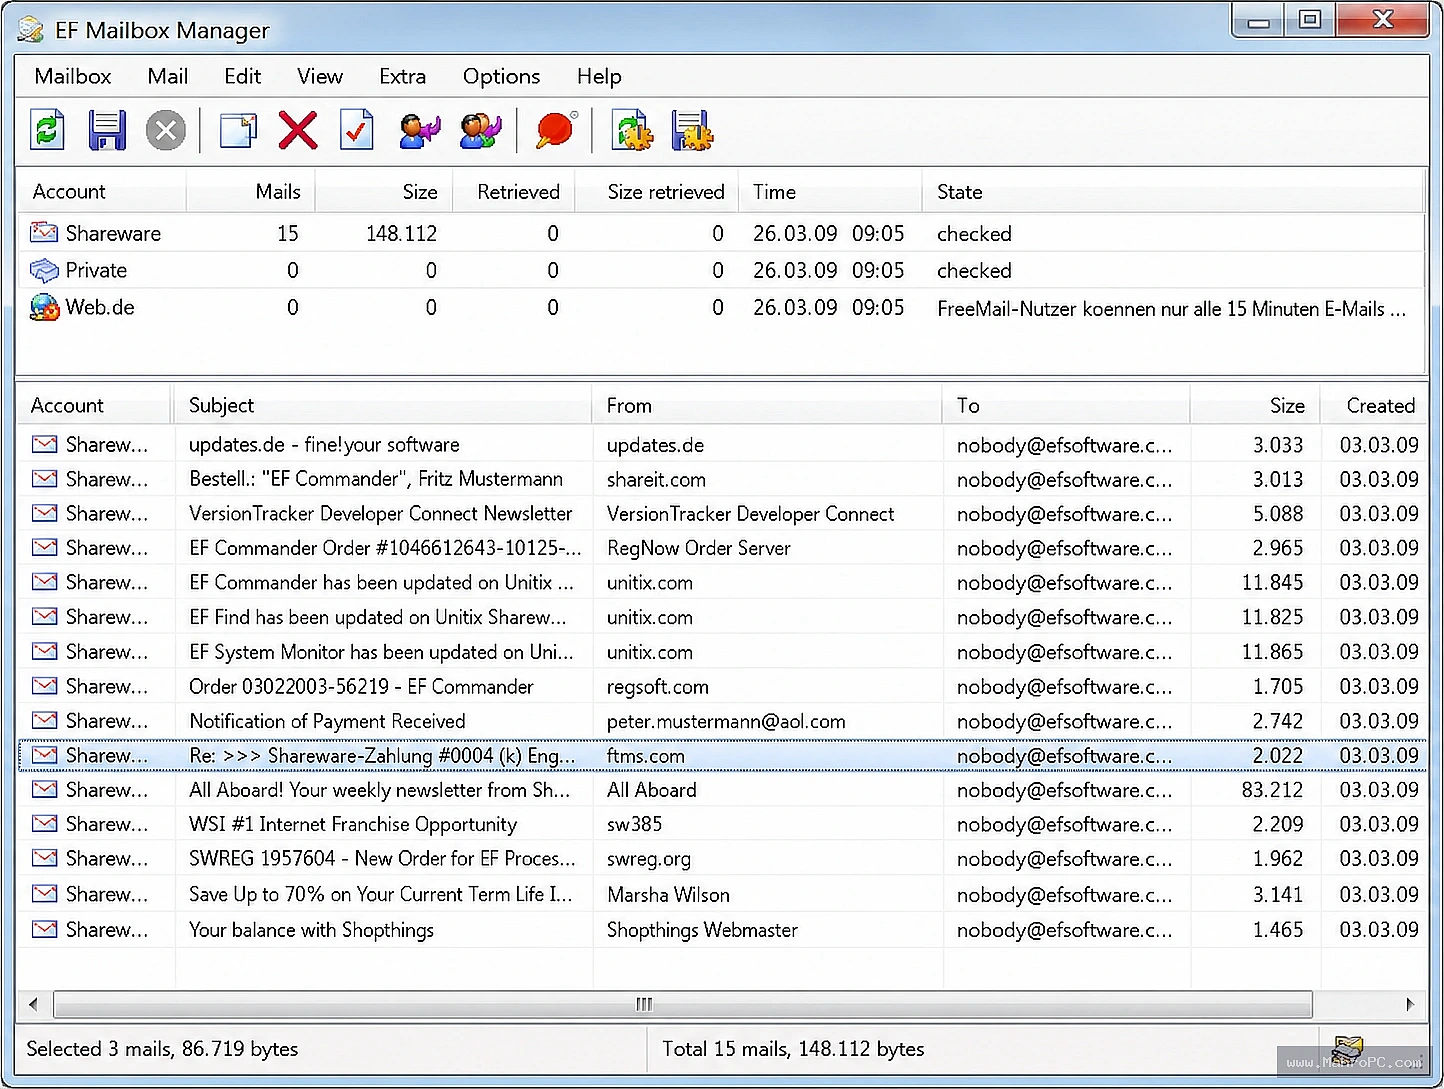Click envelope icon of Notification of Payment row
This screenshot has width=1444, height=1089.
click(x=44, y=720)
